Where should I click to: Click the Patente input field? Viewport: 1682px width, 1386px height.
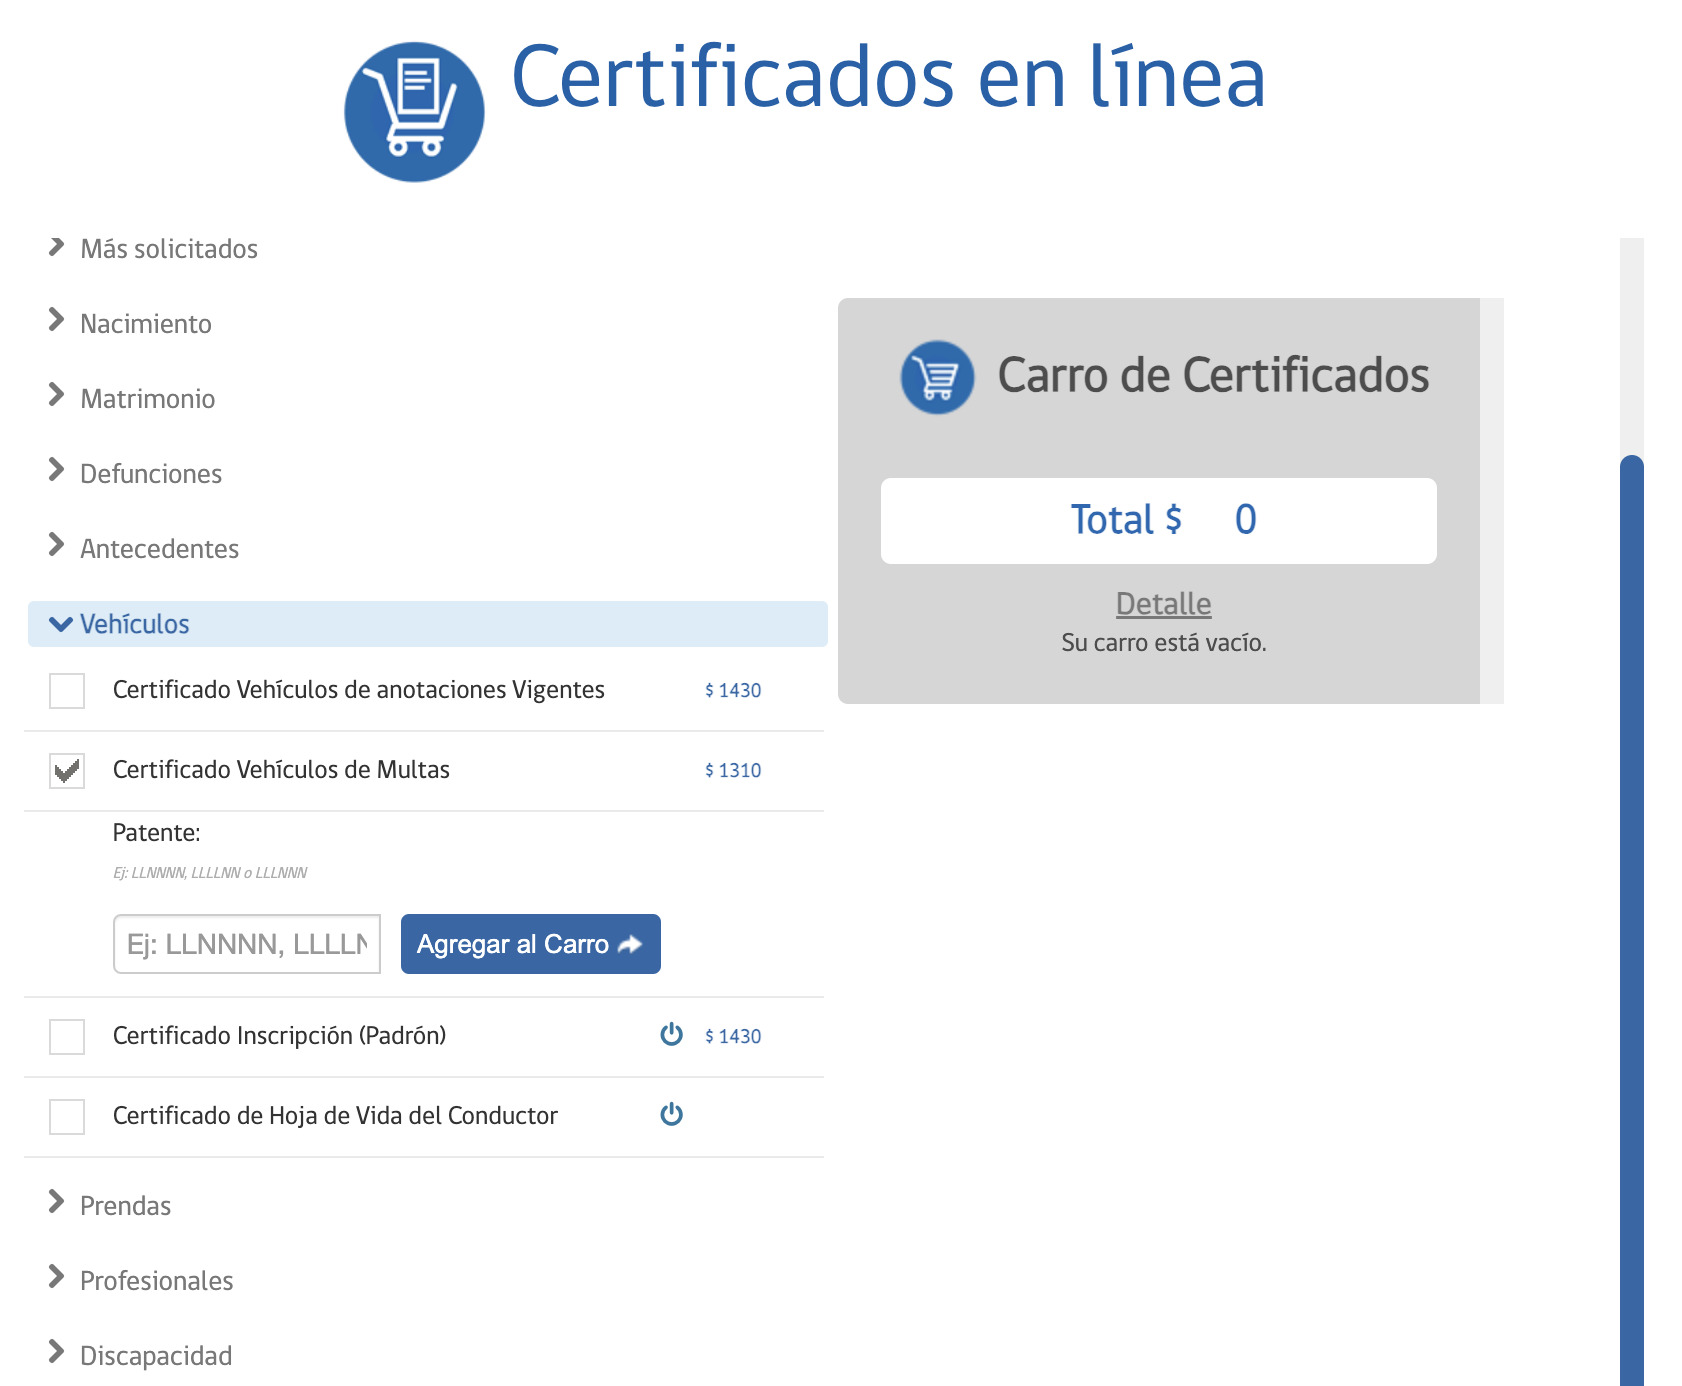246,943
